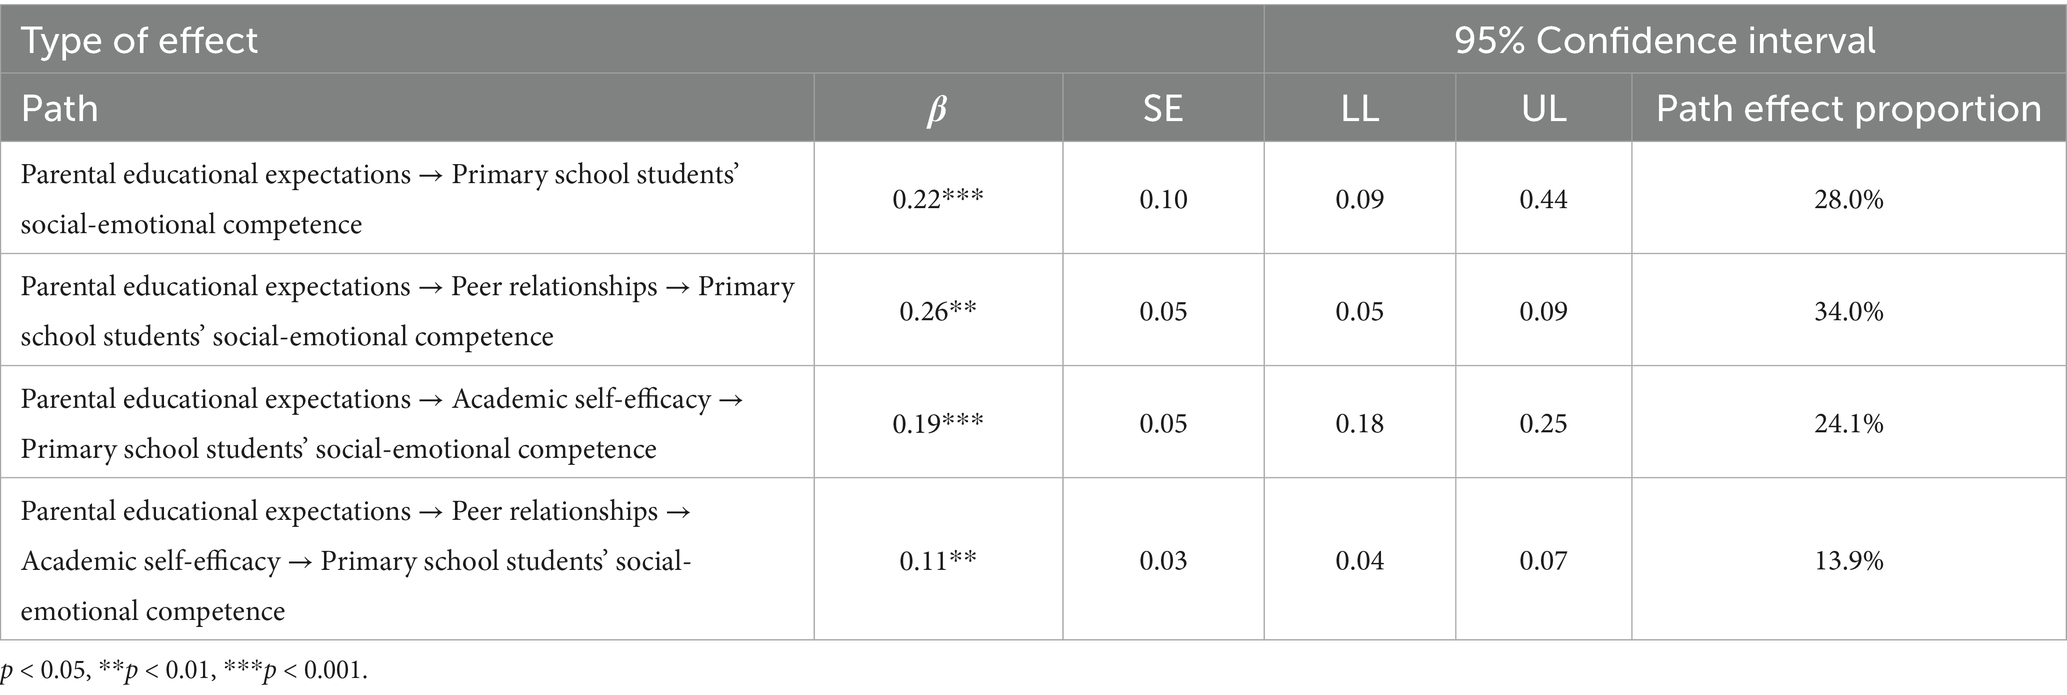Image resolution: width=2067 pixels, height=695 pixels.
Task: Click the 0.22*** beta value
Action: [937, 199]
